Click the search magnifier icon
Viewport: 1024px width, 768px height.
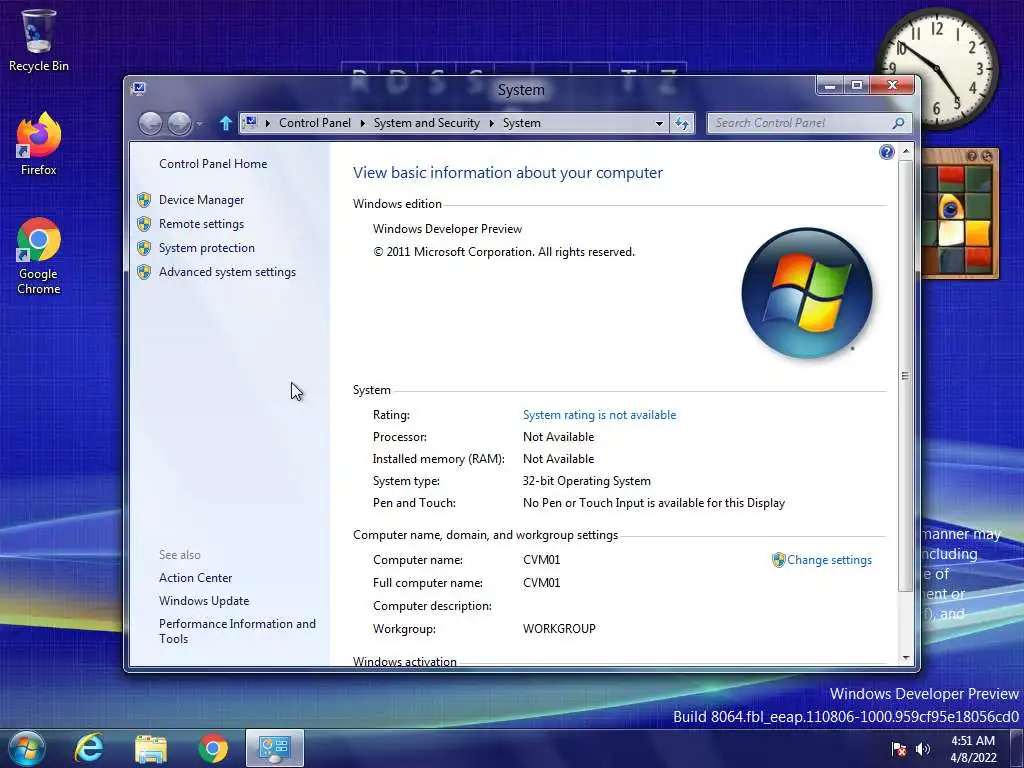coord(899,123)
